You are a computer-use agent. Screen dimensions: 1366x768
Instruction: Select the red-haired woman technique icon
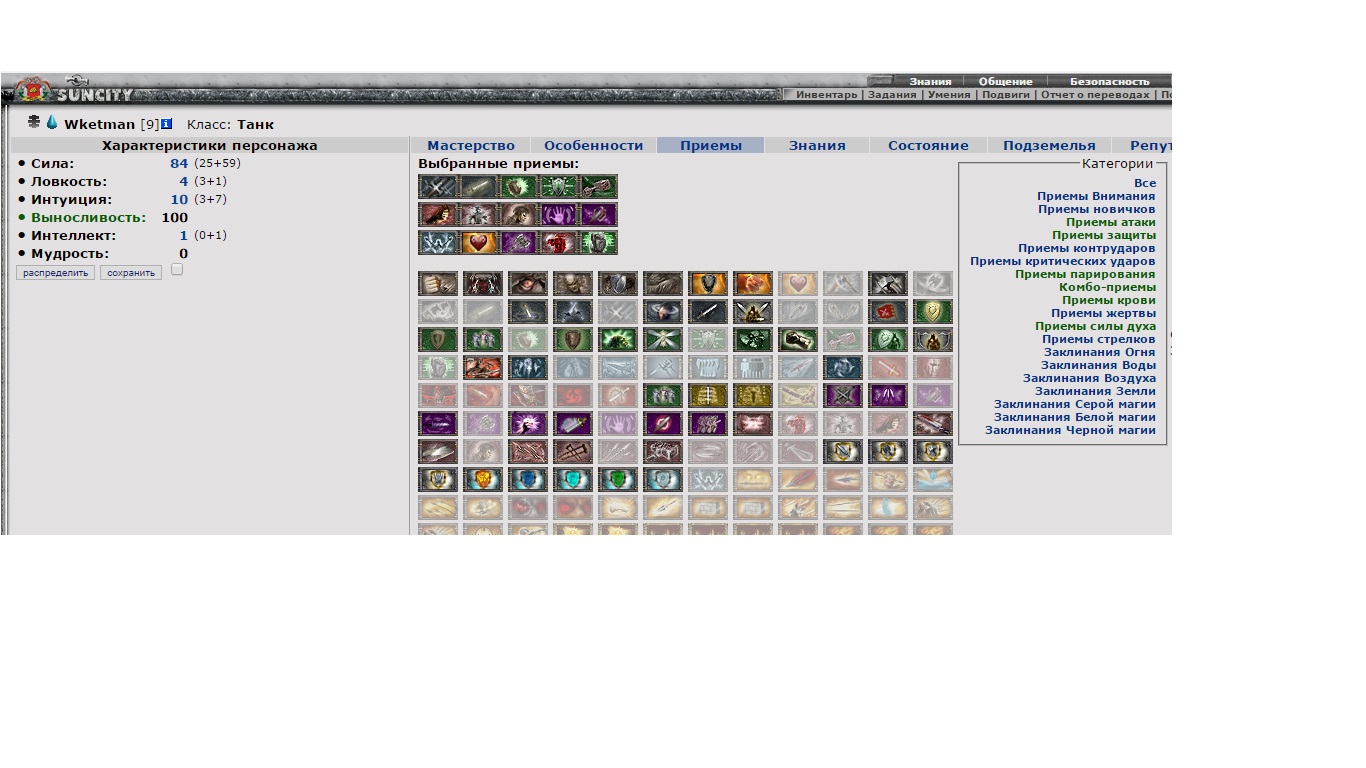(x=438, y=215)
